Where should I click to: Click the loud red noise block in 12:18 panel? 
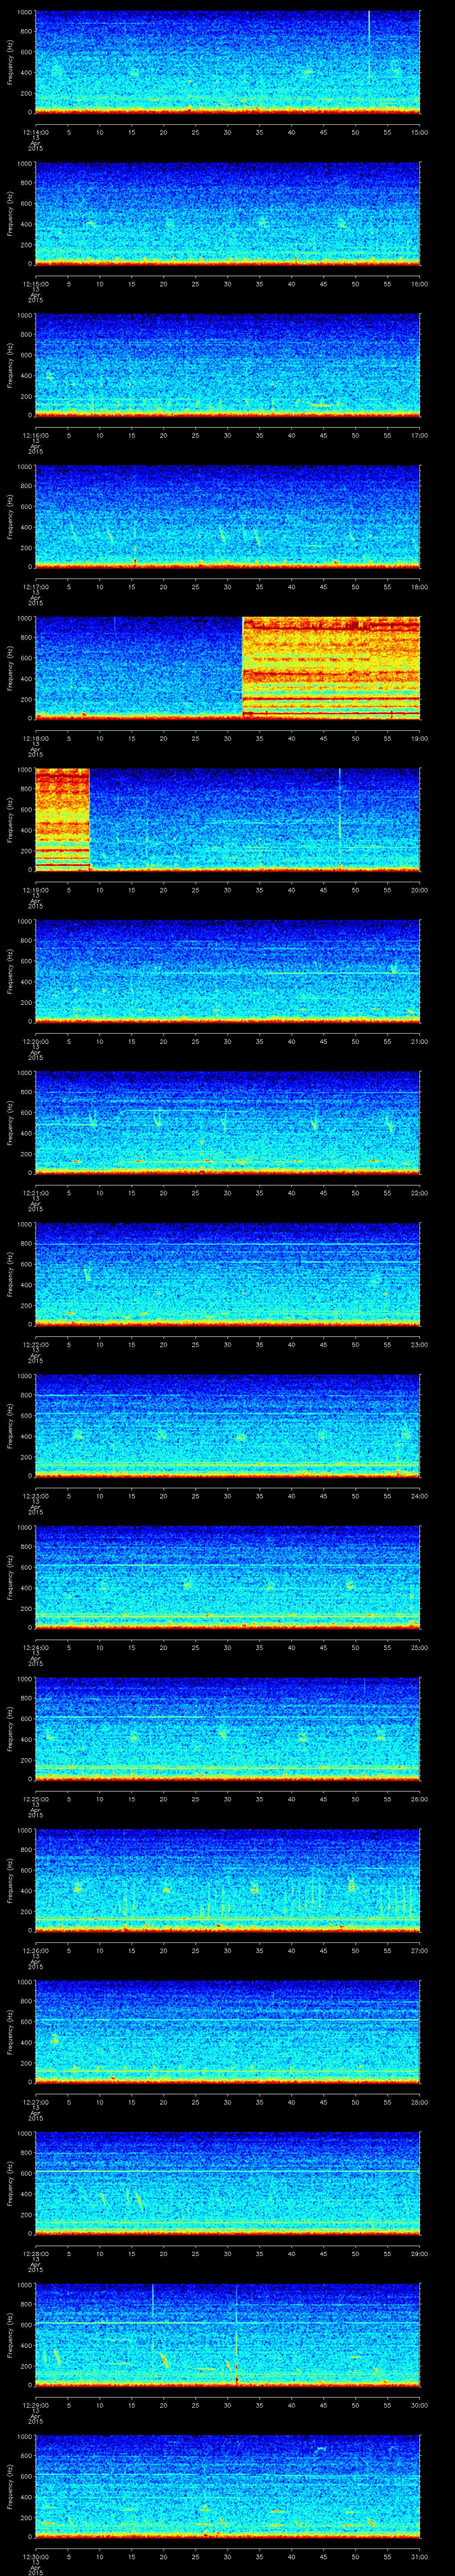pos(331,668)
